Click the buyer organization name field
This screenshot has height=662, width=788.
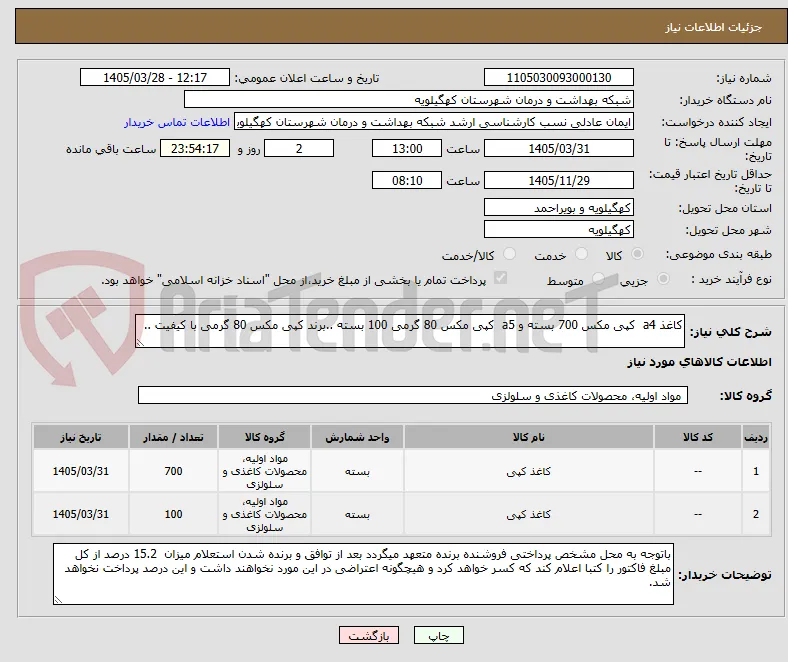[x=409, y=100]
